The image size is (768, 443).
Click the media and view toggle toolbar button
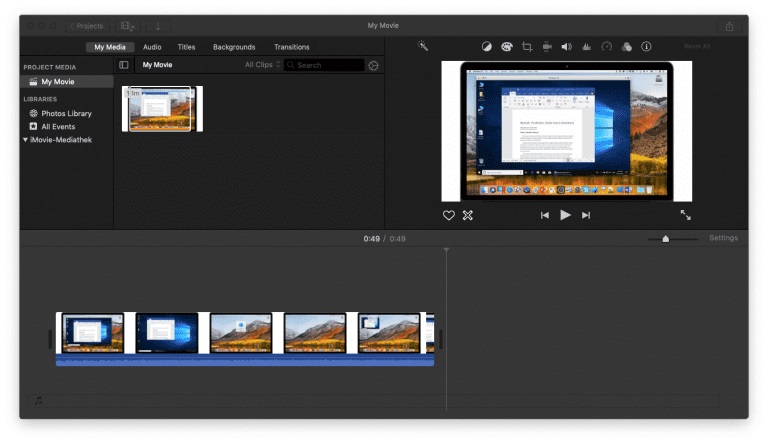coord(127,26)
